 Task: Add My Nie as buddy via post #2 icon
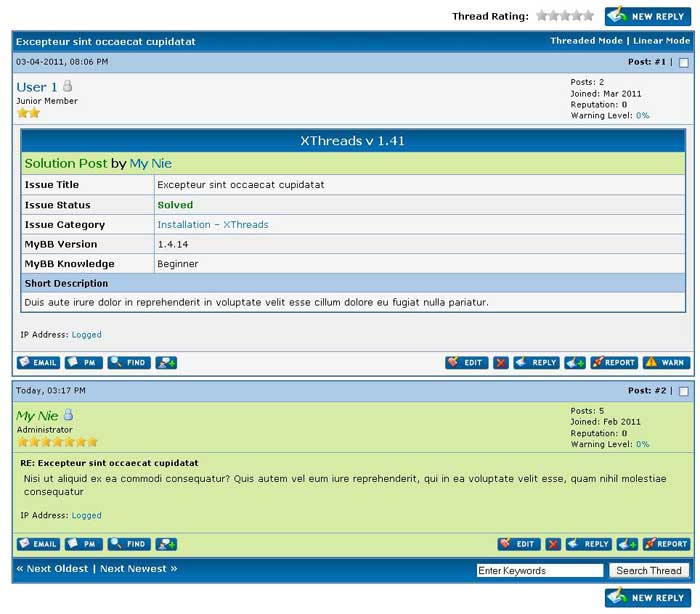coord(167,544)
